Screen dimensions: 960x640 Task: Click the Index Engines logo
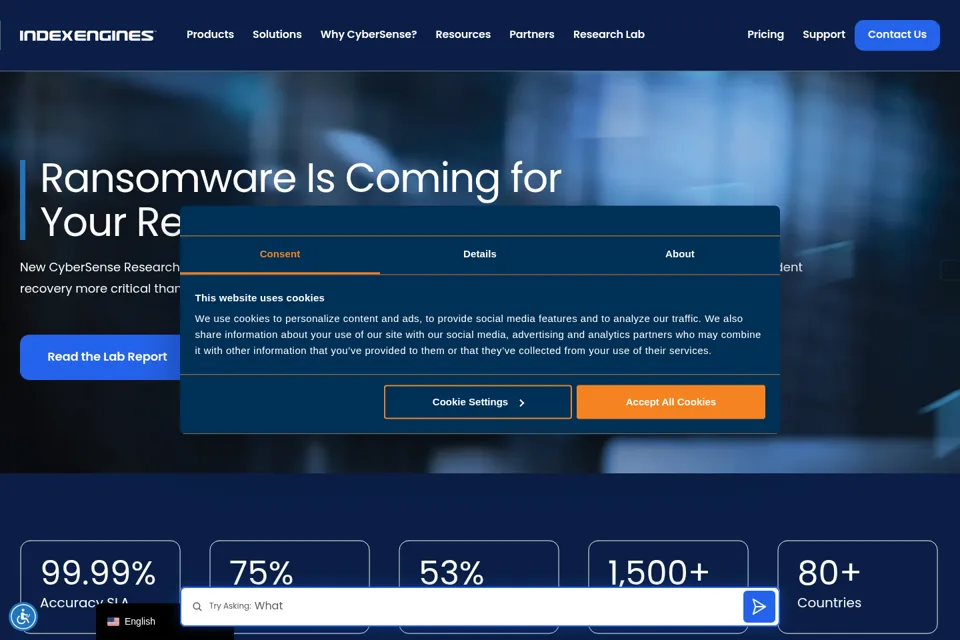click(88, 36)
